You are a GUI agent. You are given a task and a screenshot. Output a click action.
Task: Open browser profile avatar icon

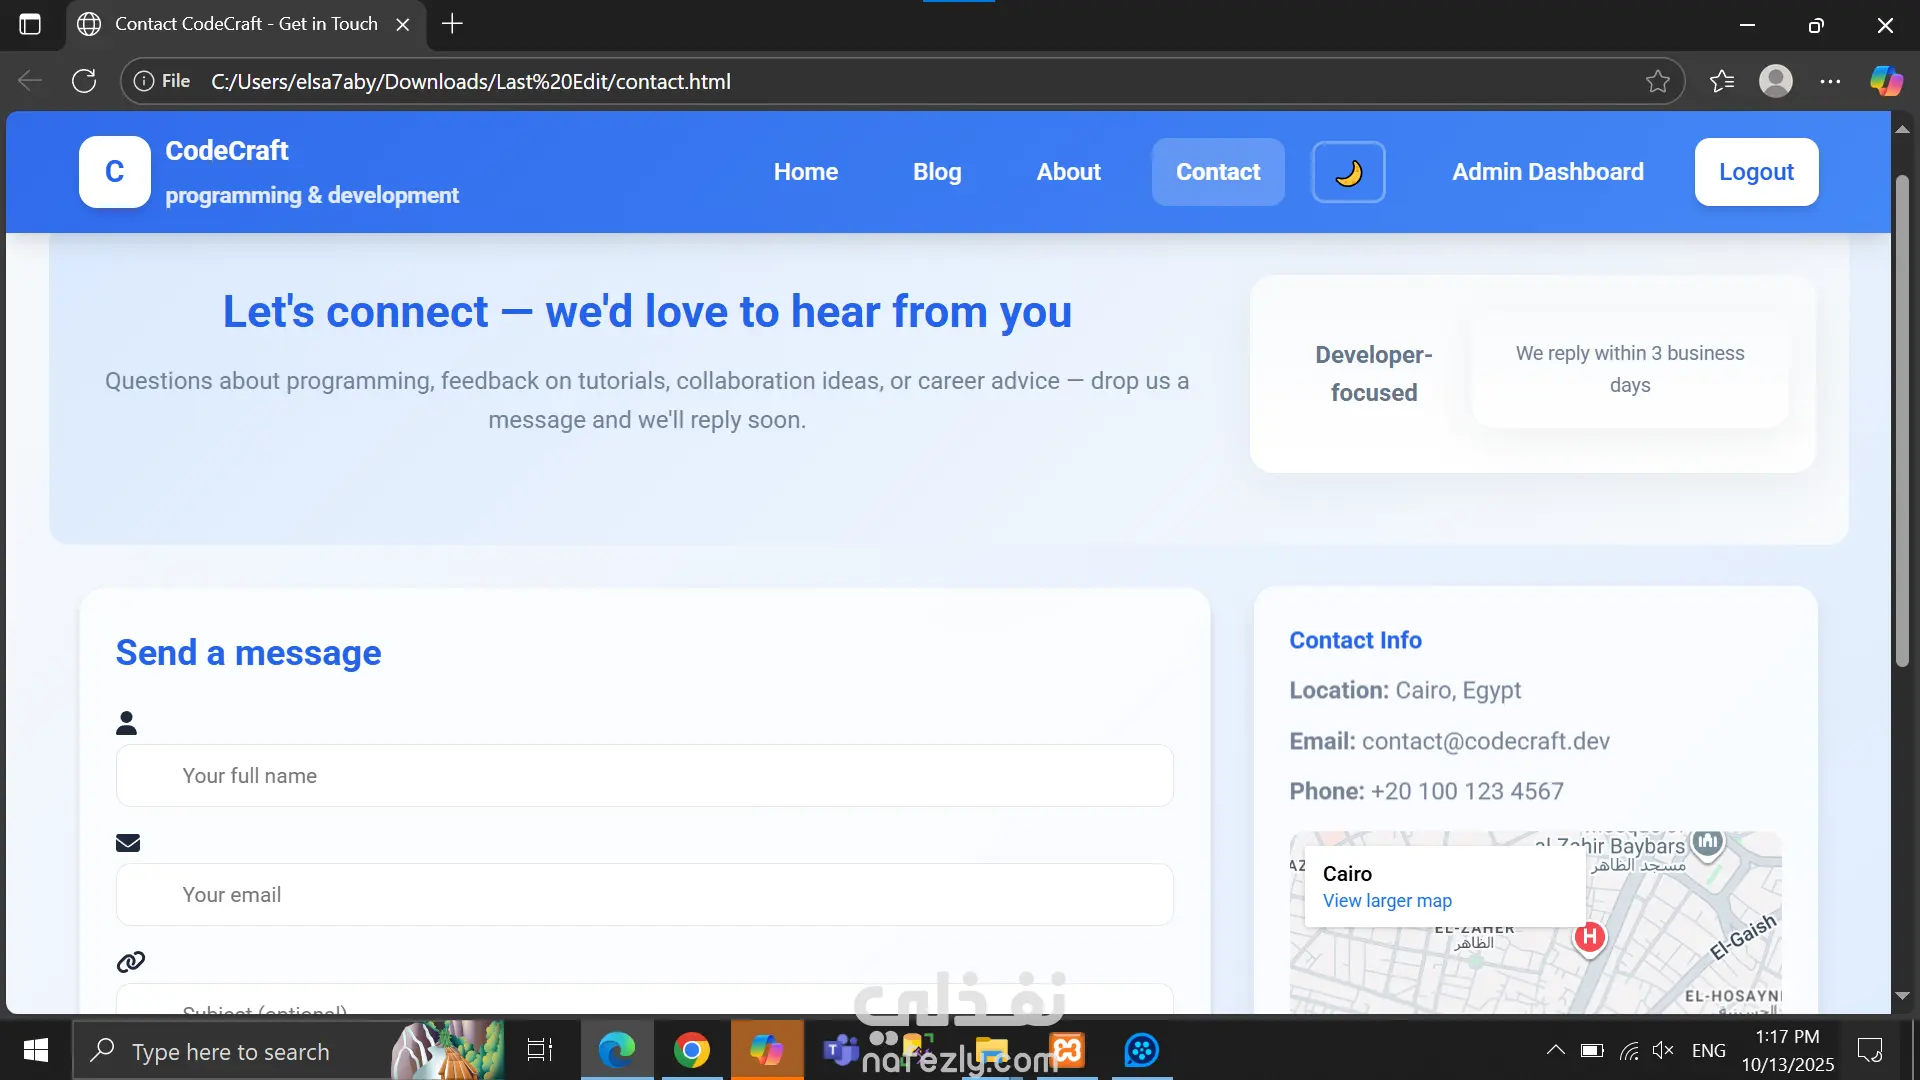[1775, 81]
